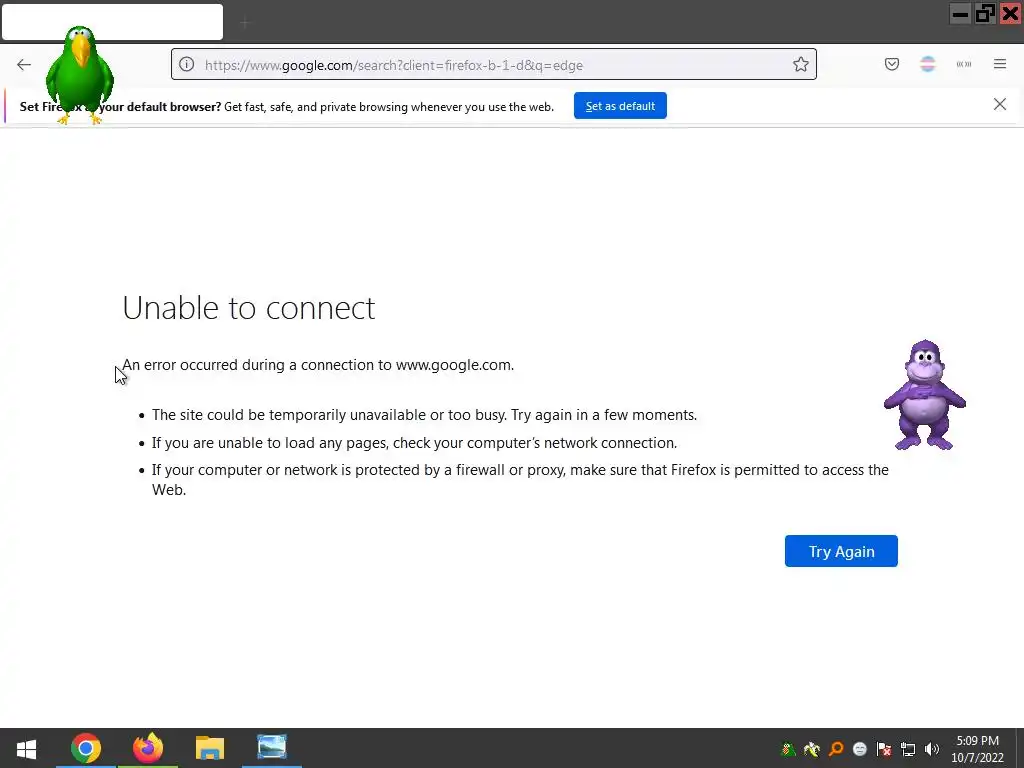The image size is (1024, 768).
Task: Open site information icon in address bar
Action: point(187,64)
